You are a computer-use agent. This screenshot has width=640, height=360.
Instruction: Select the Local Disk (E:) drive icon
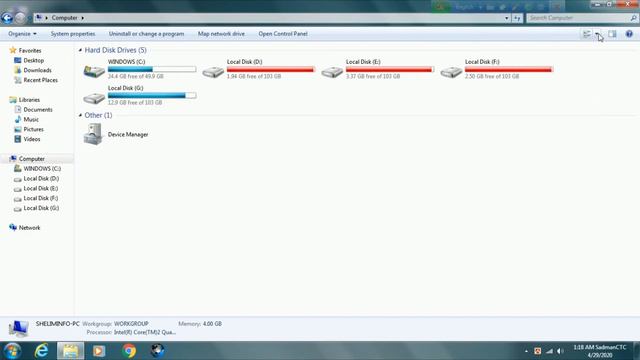[332, 72]
